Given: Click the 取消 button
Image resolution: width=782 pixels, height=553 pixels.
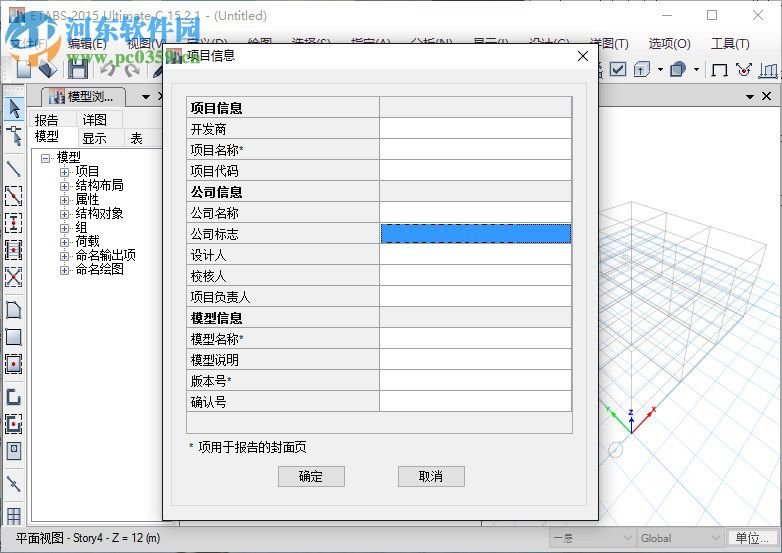Looking at the screenshot, I should [x=431, y=476].
